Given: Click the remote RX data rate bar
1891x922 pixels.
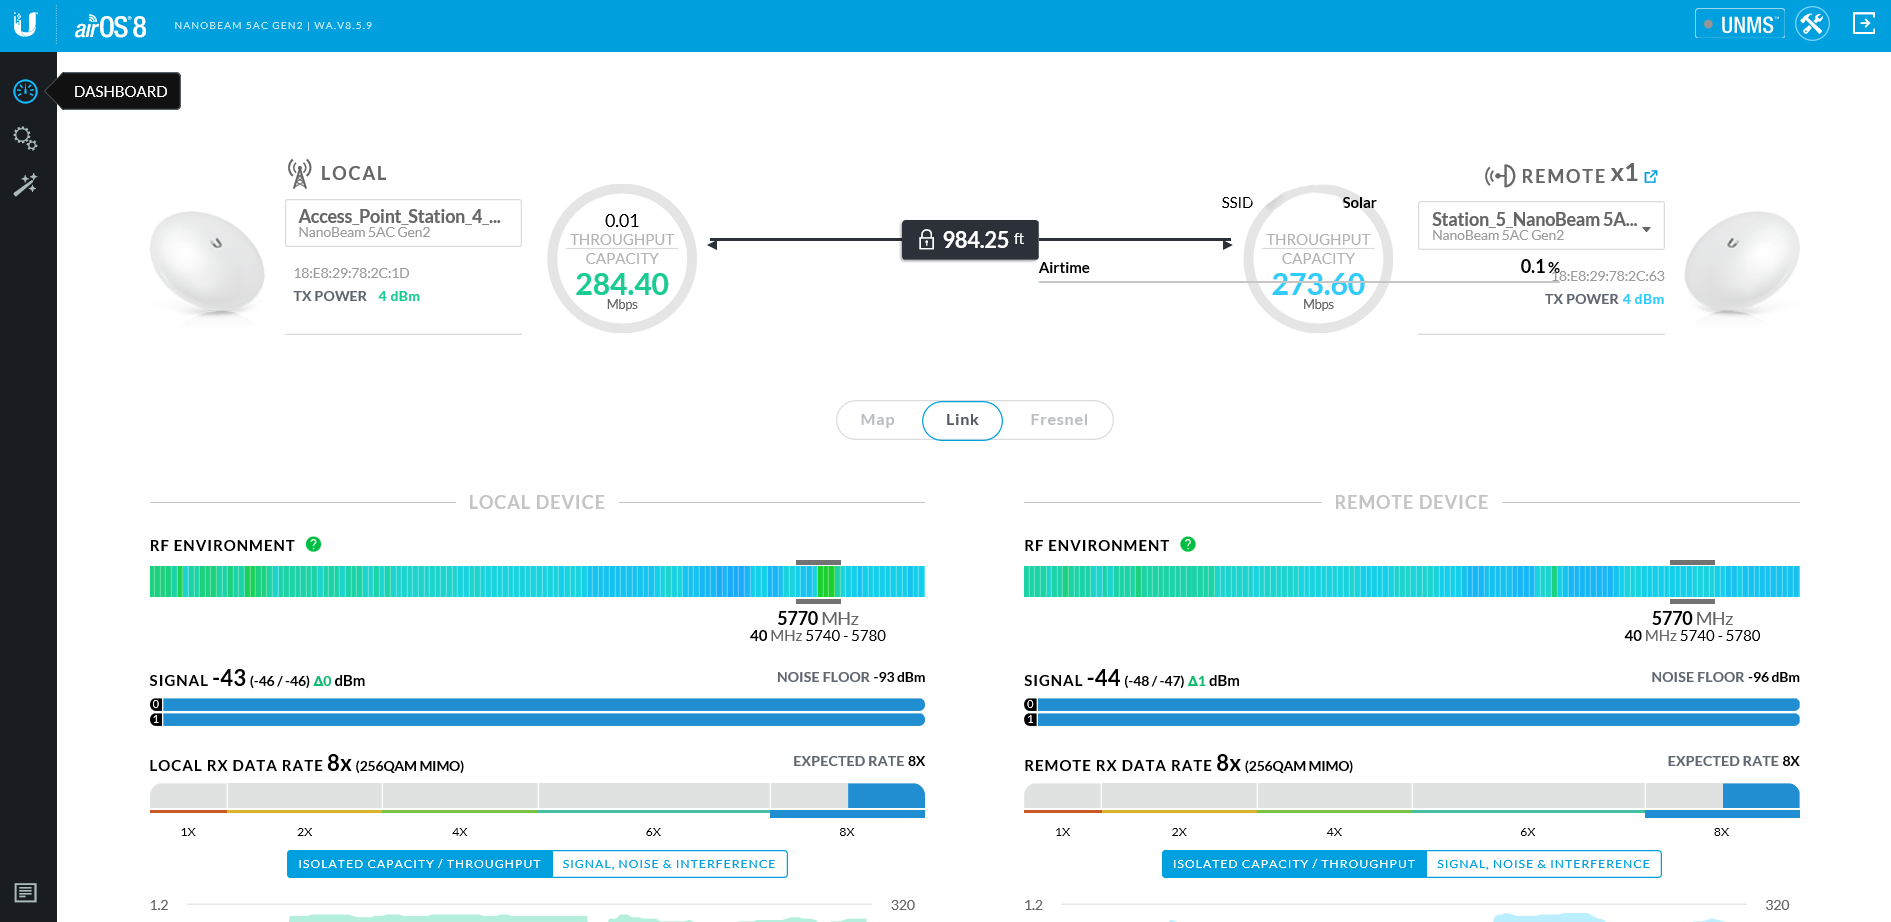Looking at the screenshot, I should pyautogui.click(x=1412, y=799).
